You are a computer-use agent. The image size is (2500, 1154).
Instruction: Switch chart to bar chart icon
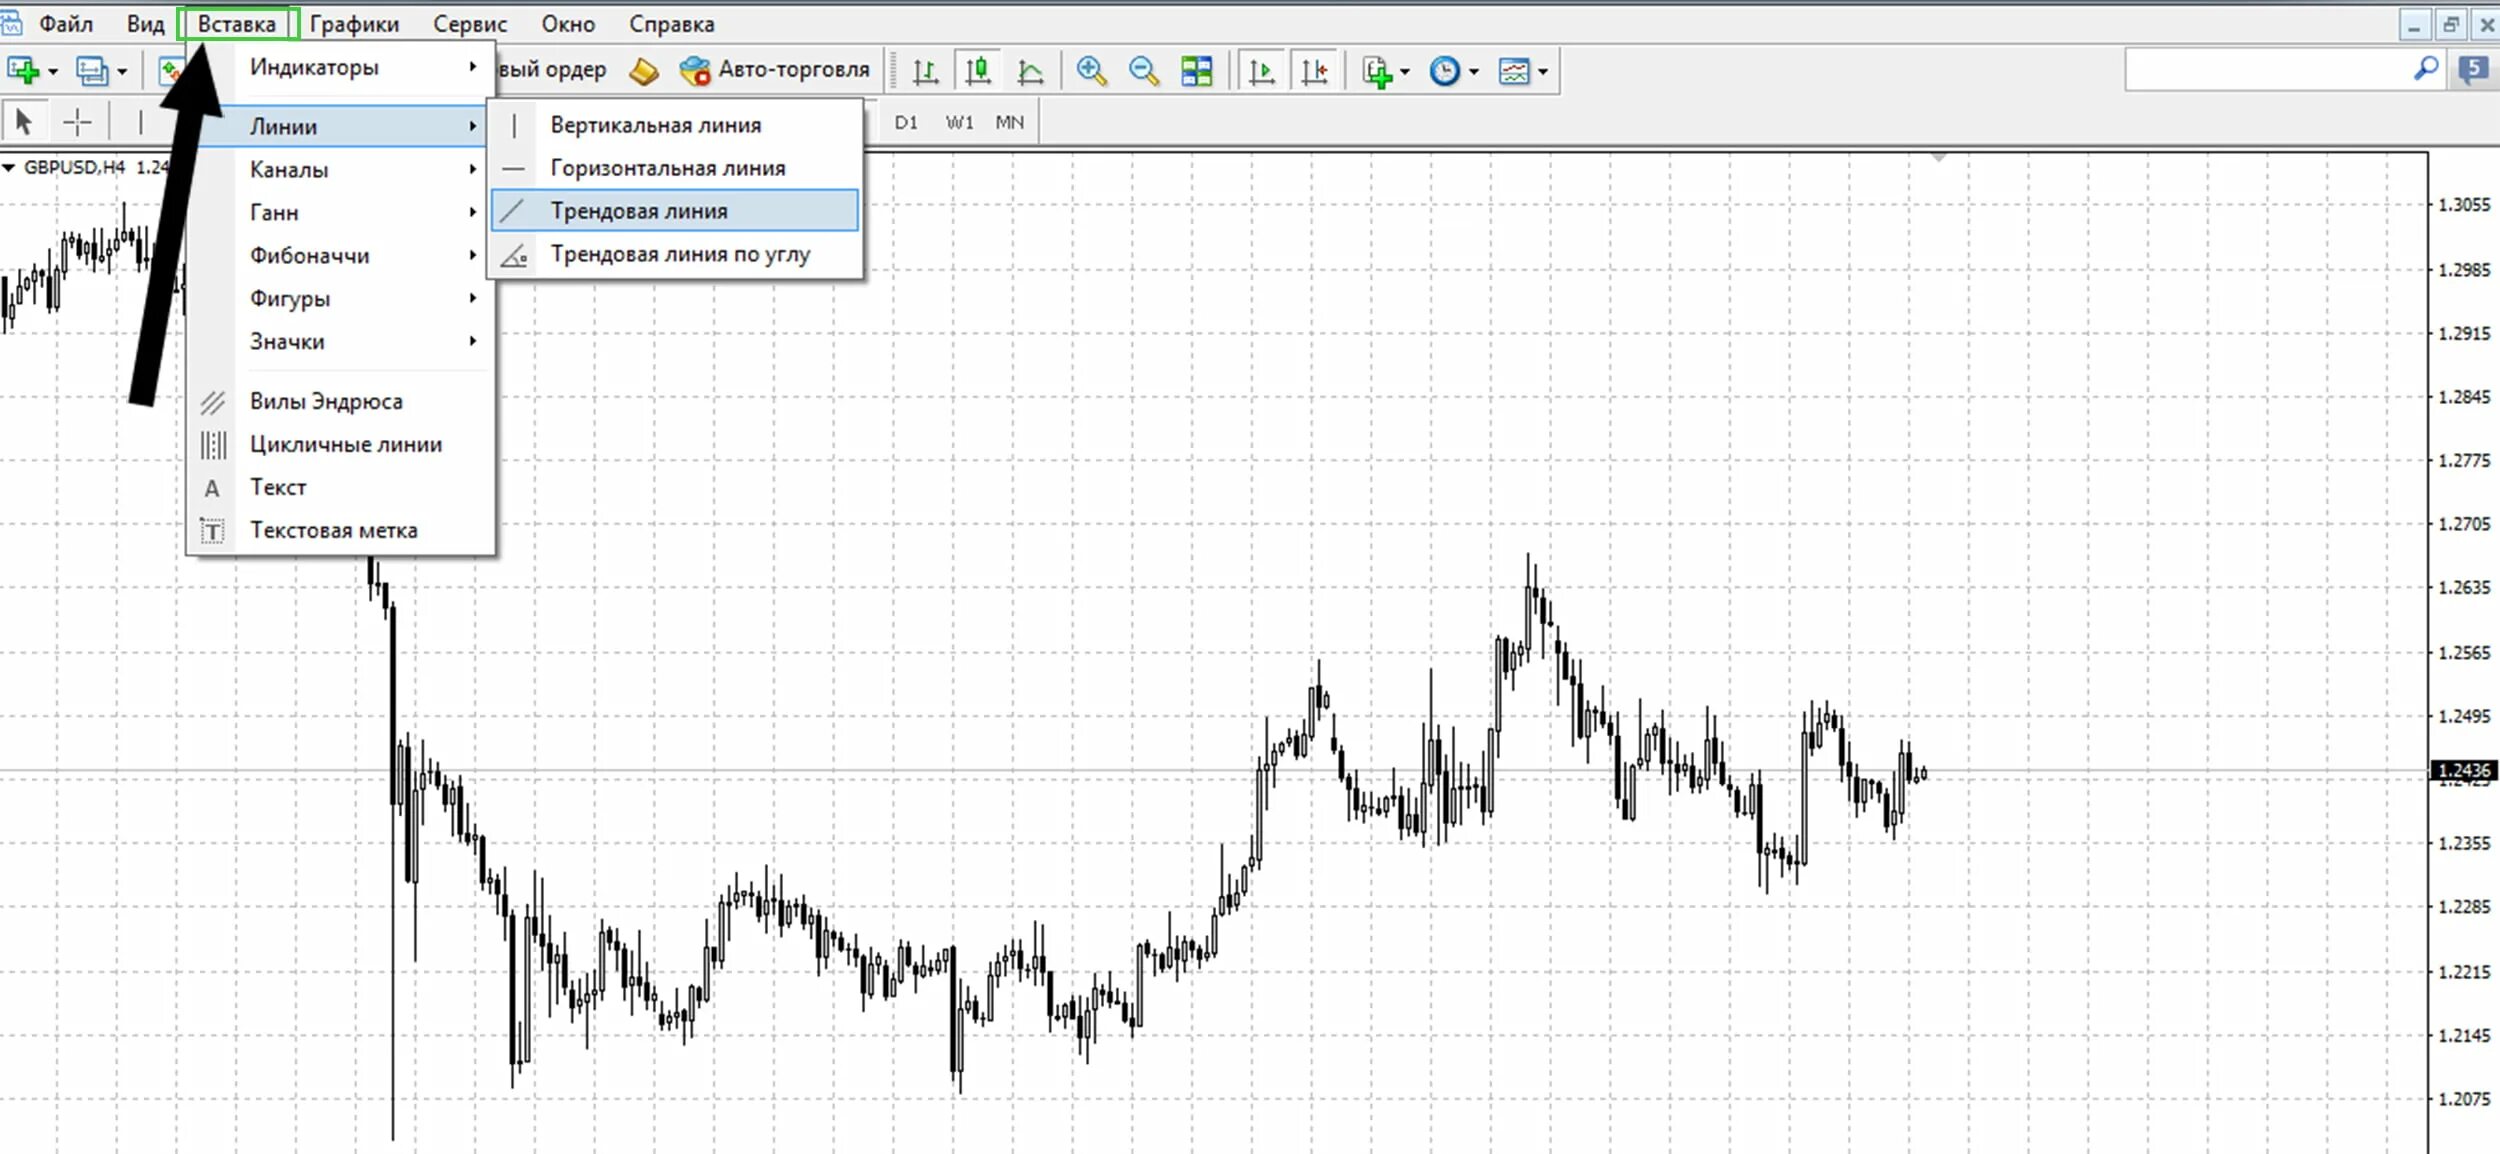(926, 71)
